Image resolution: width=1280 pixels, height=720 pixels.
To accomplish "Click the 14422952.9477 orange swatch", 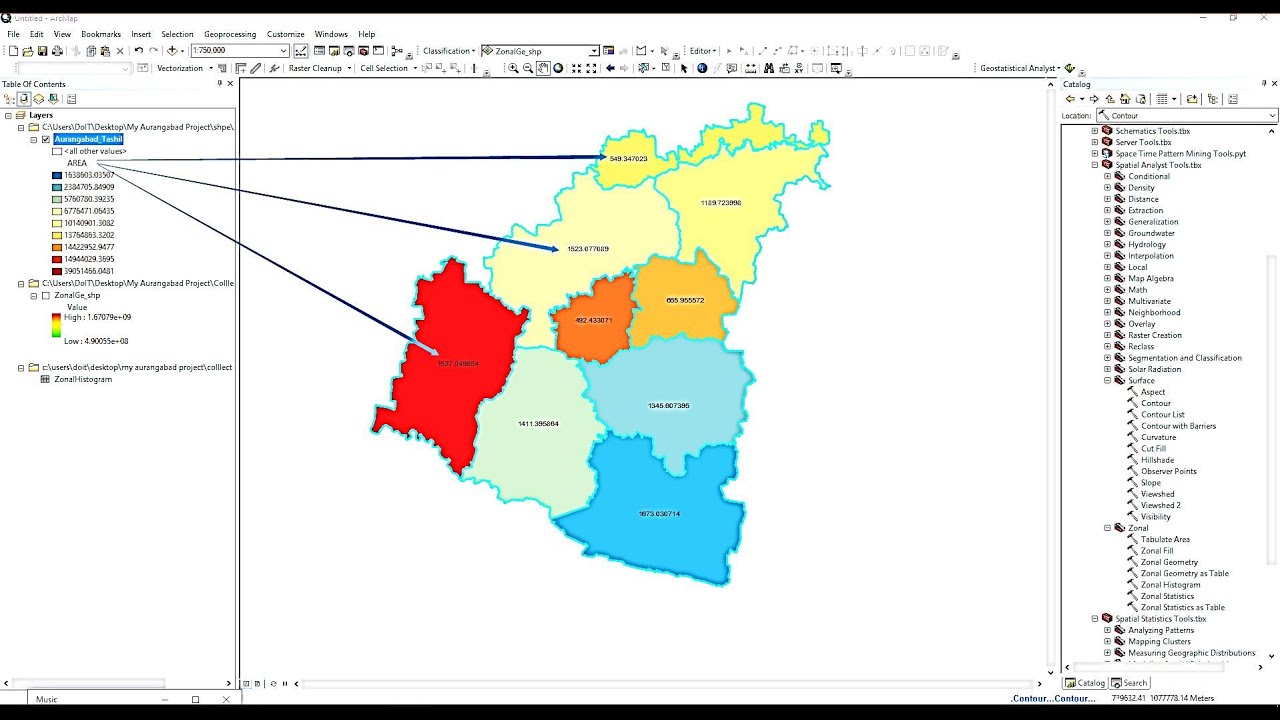I will click(x=57, y=247).
